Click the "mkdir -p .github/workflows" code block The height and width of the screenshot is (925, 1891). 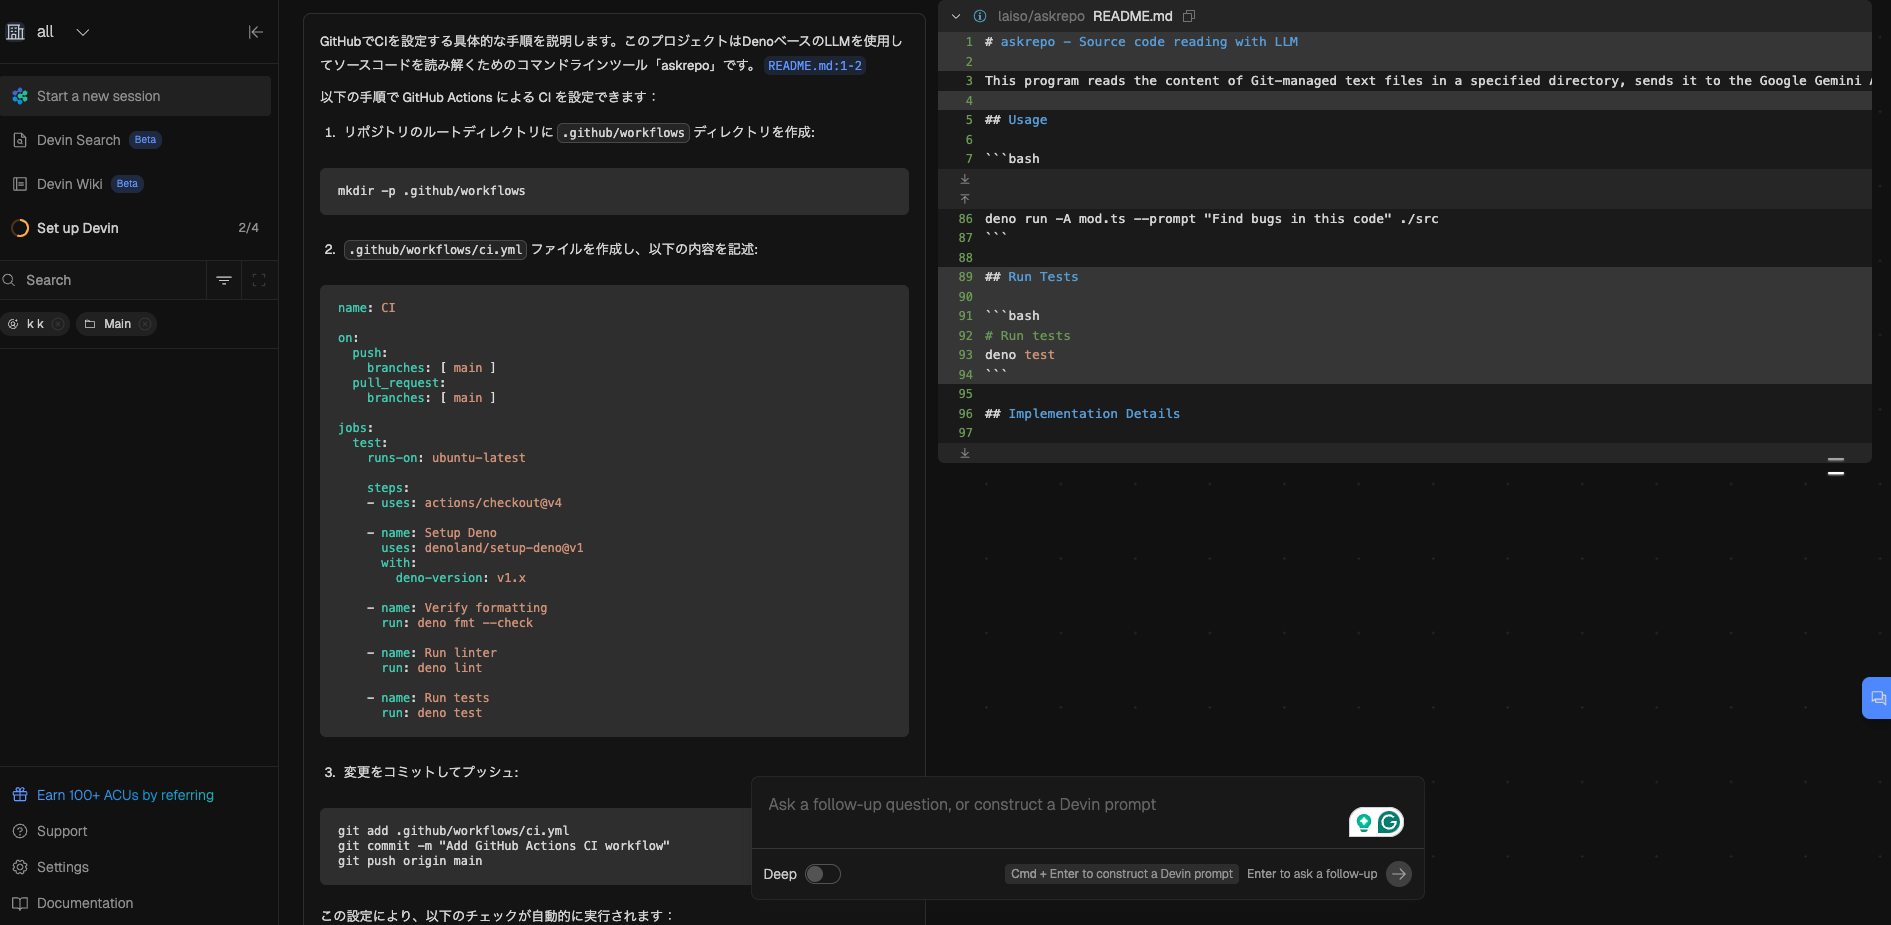coord(614,191)
